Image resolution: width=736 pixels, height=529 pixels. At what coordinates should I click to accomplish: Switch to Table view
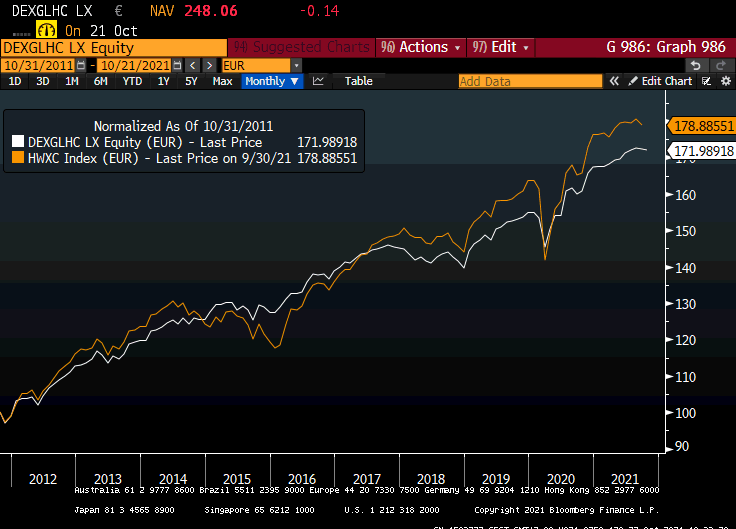click(x=359, y=81)
